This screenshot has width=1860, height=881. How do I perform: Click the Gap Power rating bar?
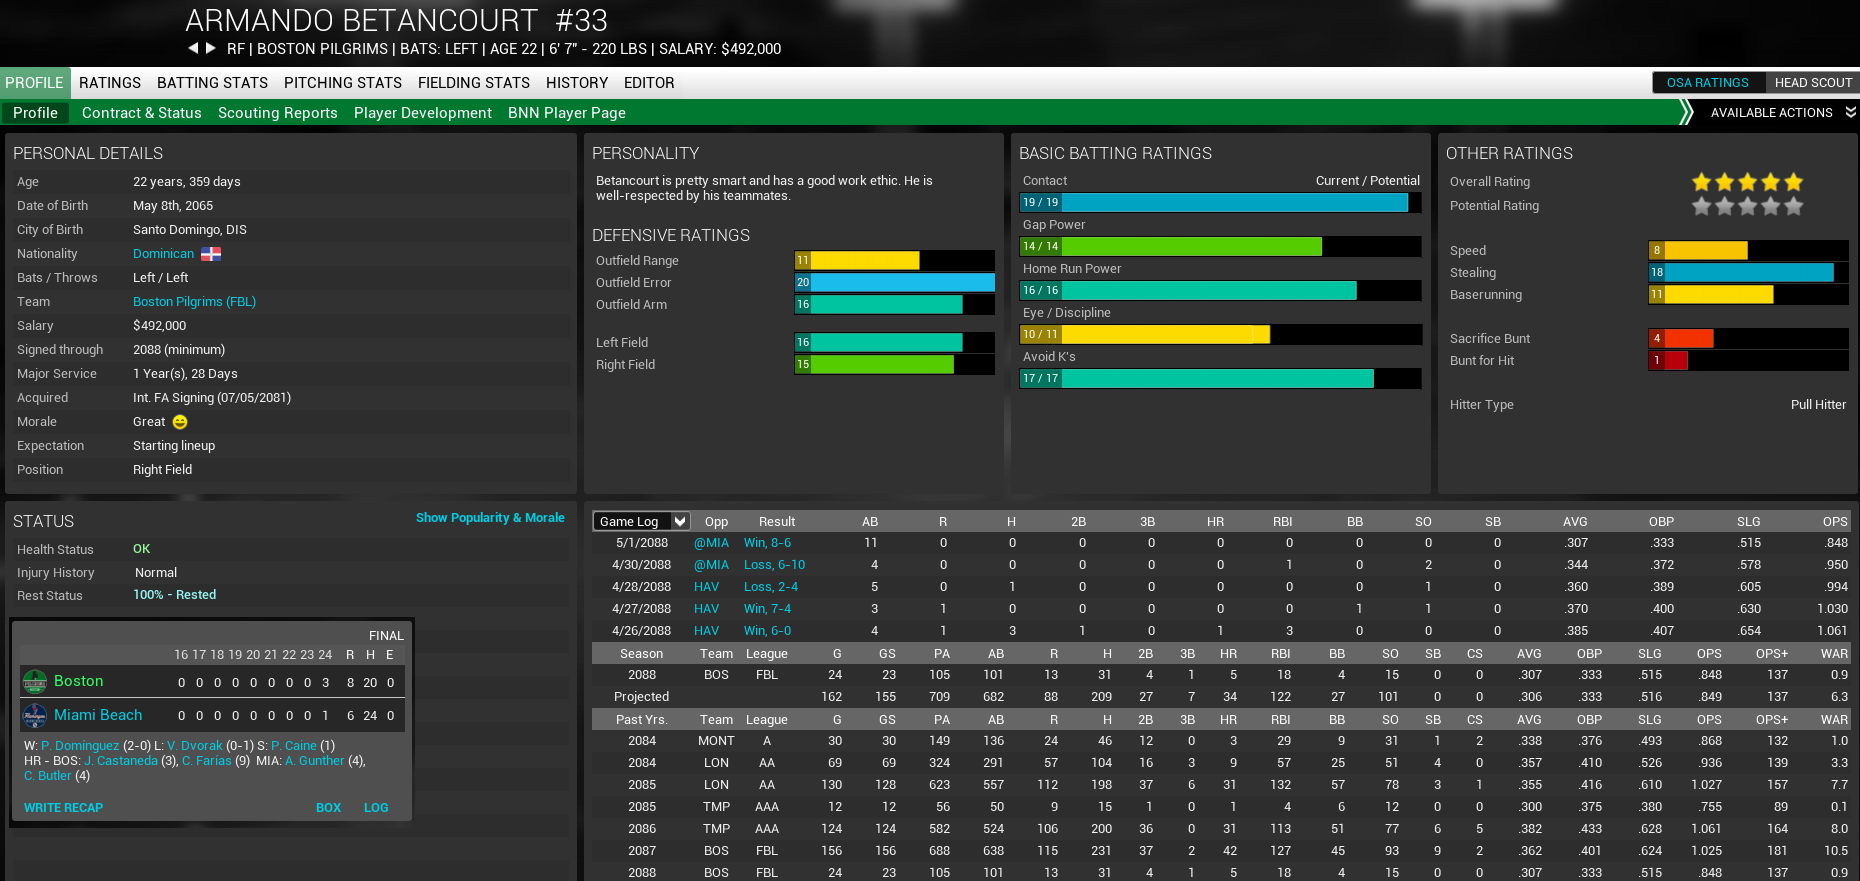pyautogui.click(x=1220, y=246)
